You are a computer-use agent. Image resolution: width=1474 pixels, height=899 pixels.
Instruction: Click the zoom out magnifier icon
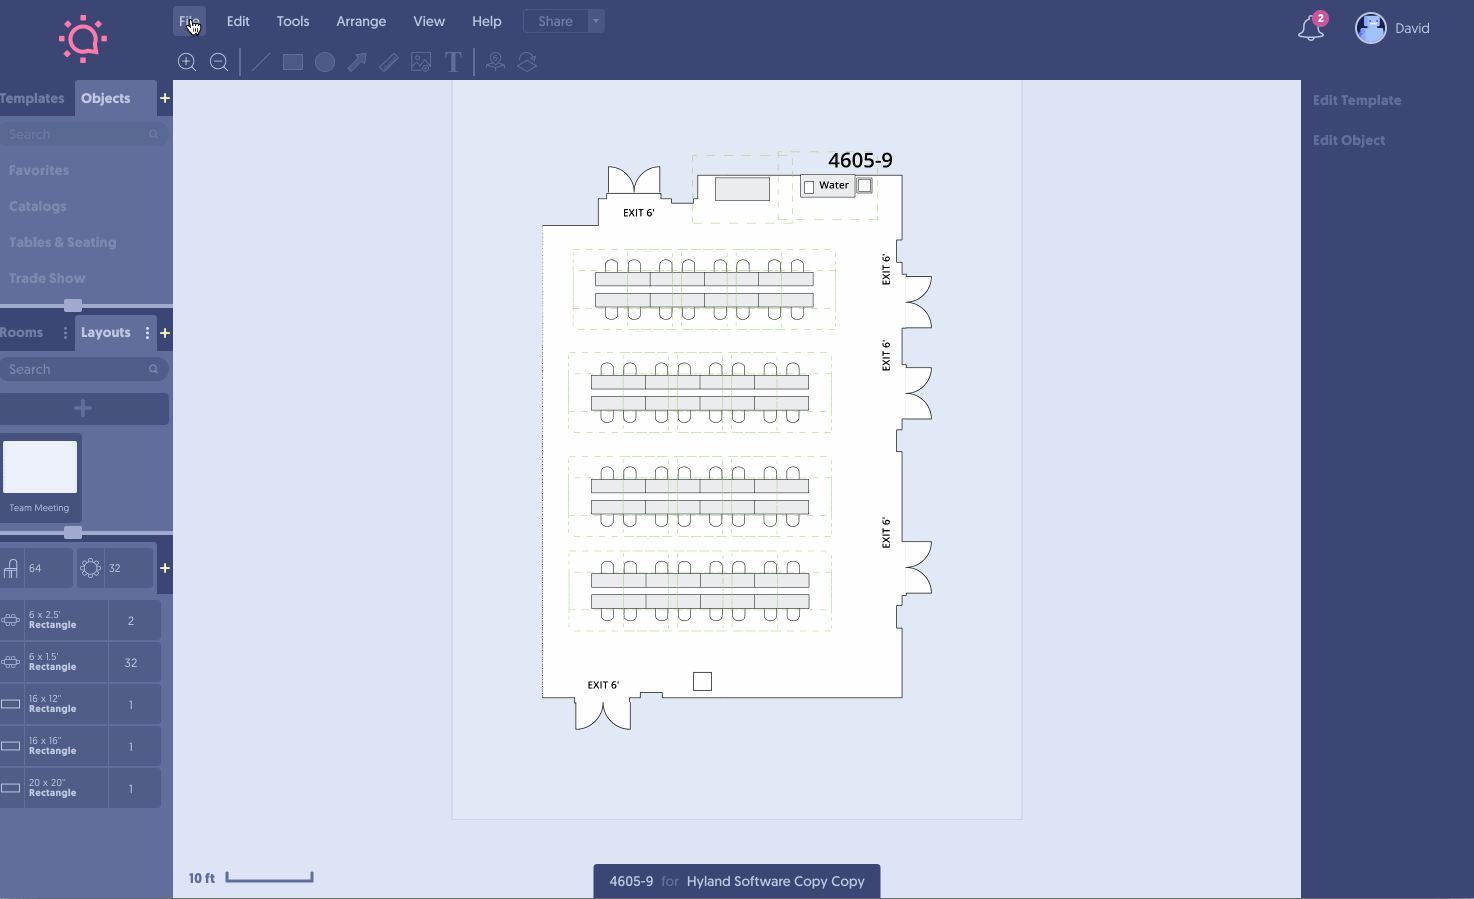(219, 62)
